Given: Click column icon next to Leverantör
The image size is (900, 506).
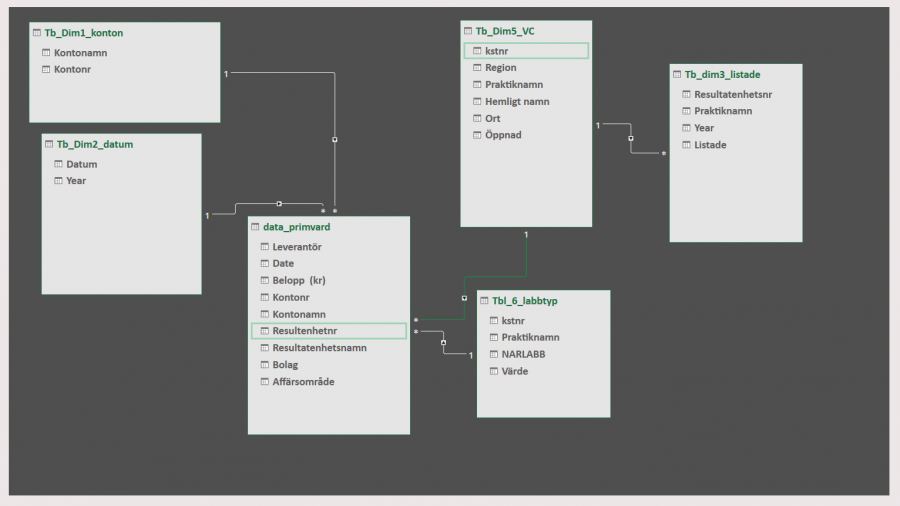Looking at the screenshot, I should click(265, 247).
